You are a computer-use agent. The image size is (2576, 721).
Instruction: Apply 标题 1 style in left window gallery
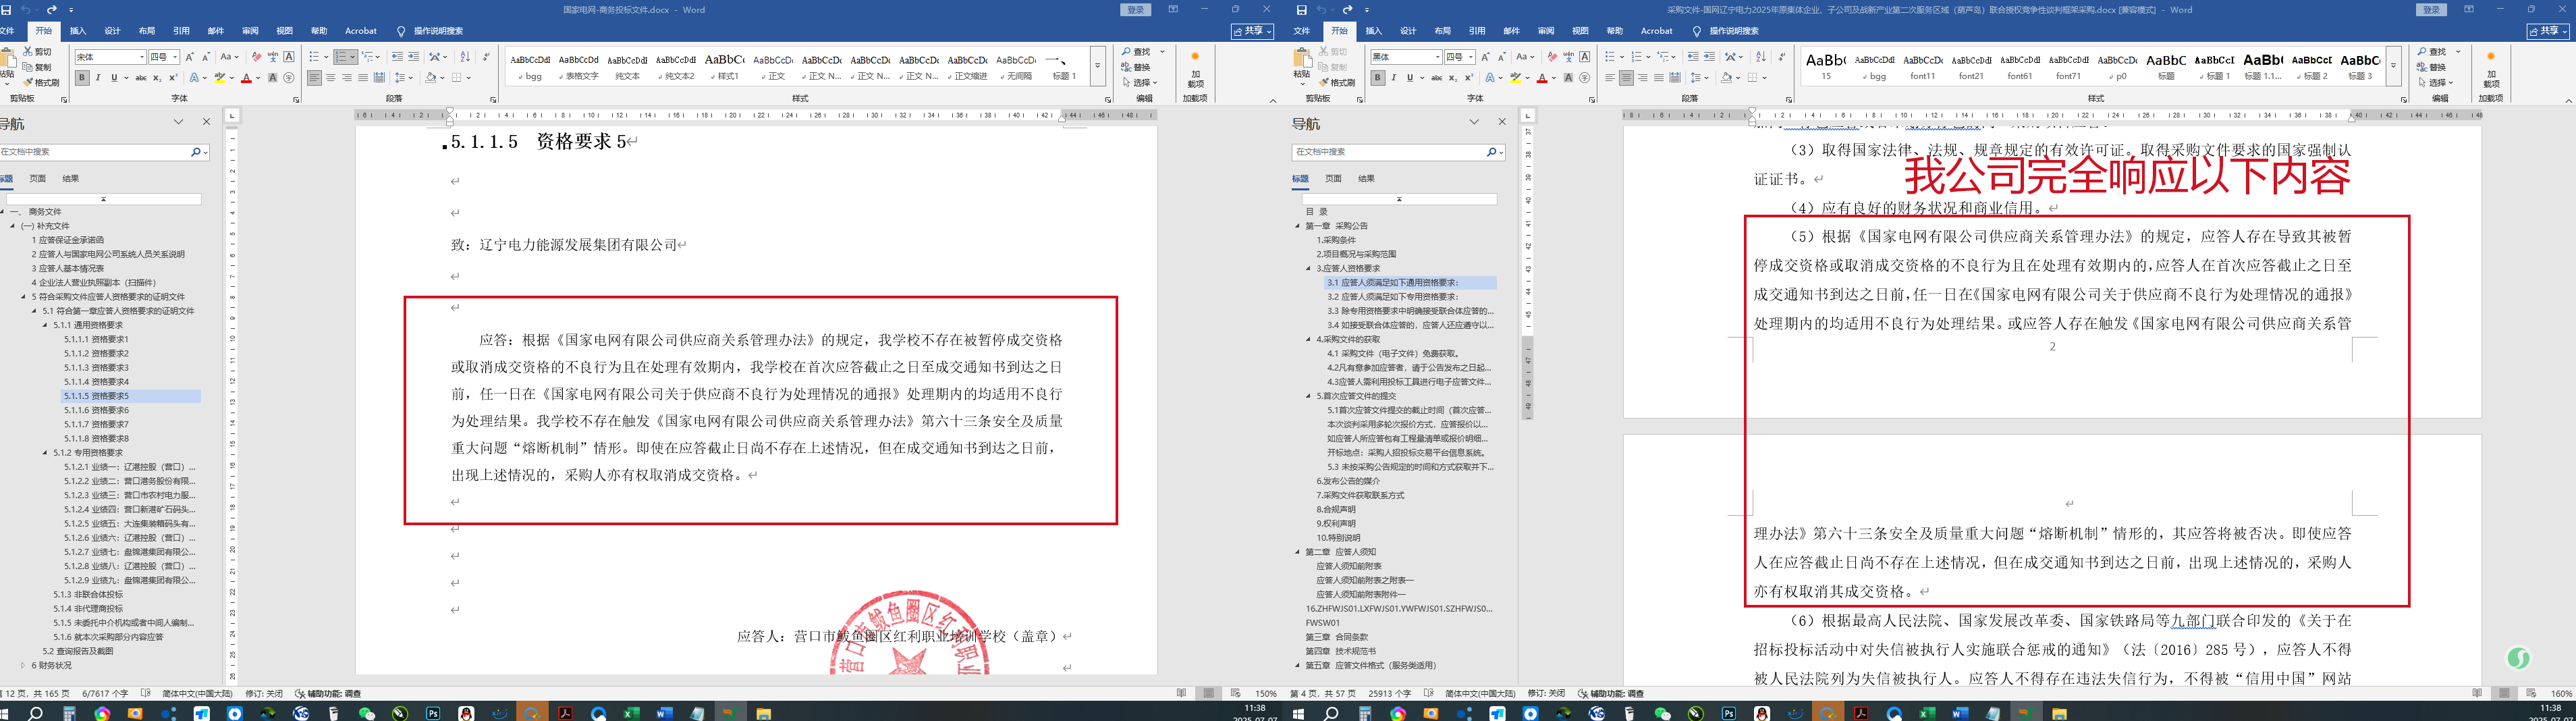(x=1064, y=67)
